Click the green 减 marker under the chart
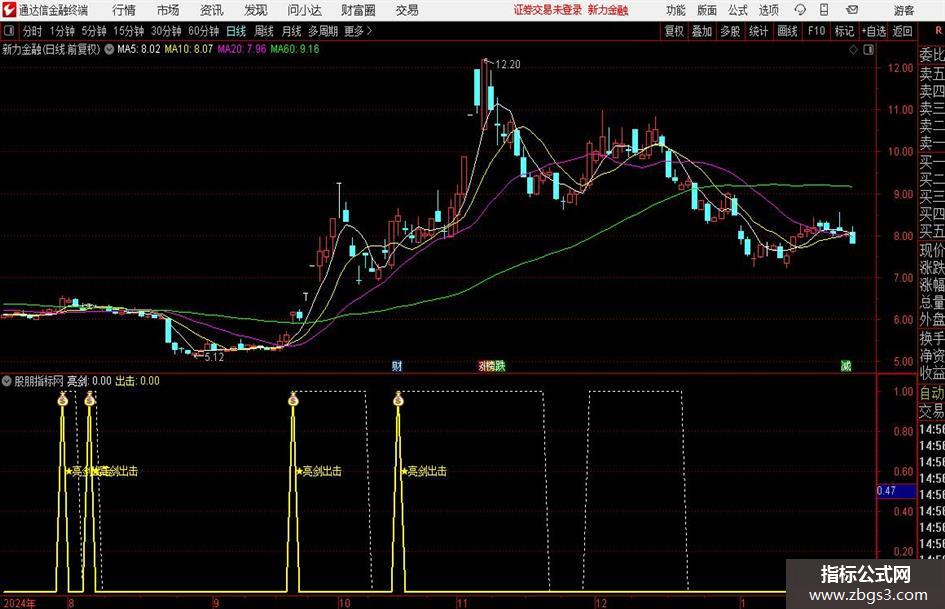 pos(846,366)
